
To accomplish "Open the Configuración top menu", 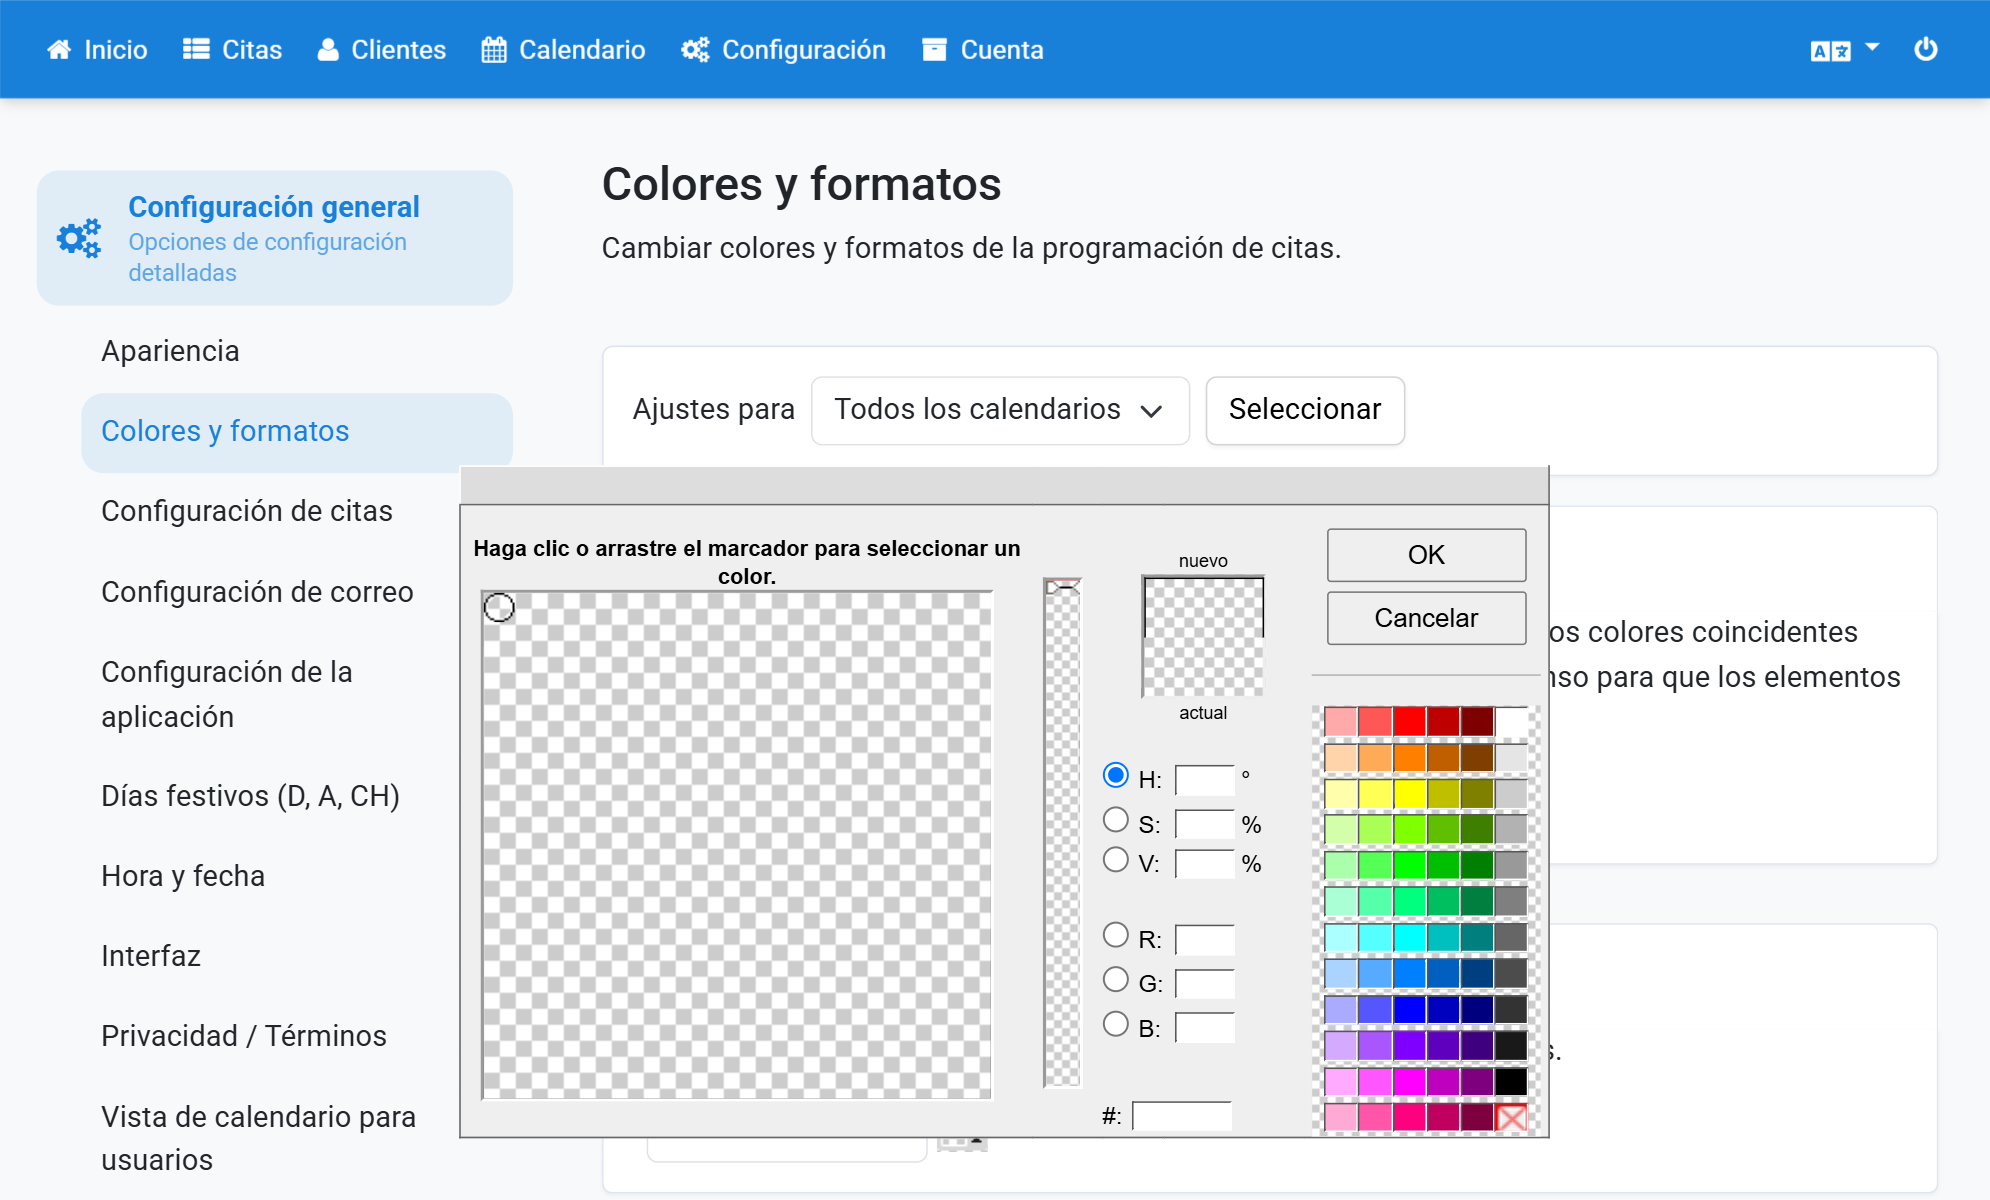I will point(783,50).
